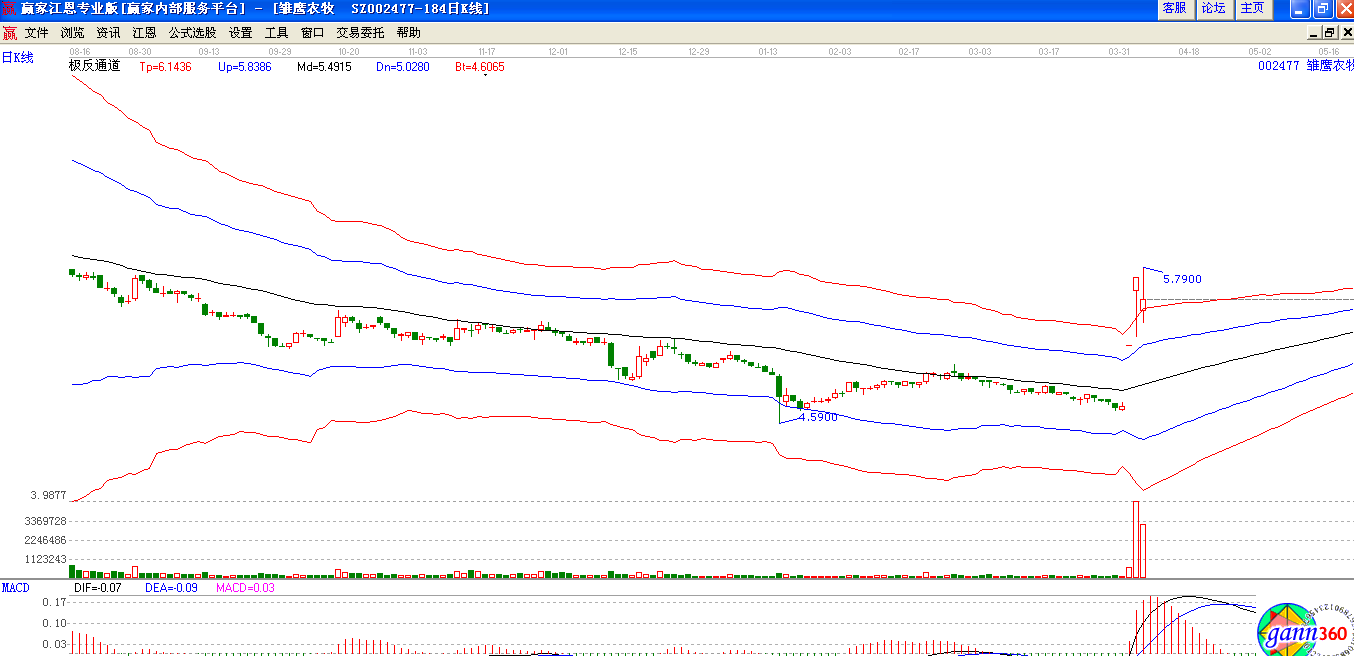The image size is (1354, 656).
Task: Click the Md=5.4915 value
Action: pos(324,67)
